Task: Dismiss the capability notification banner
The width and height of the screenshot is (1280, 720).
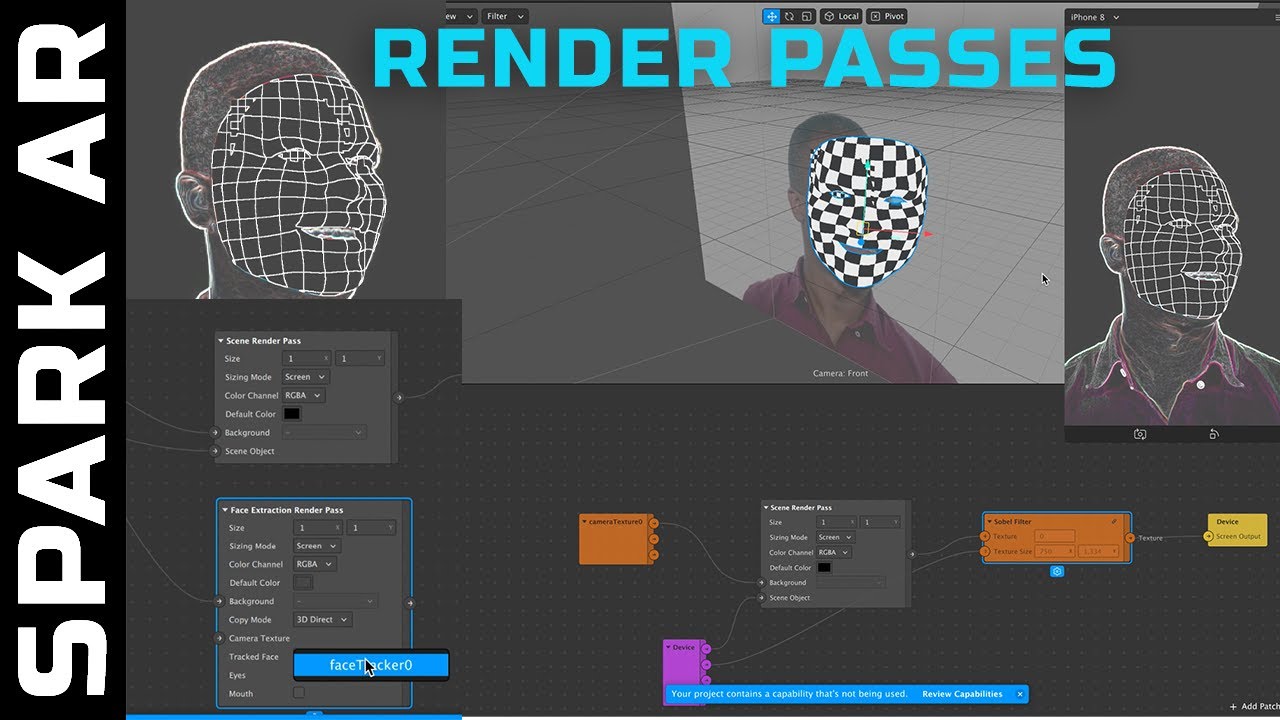Action: point(1020,694)
